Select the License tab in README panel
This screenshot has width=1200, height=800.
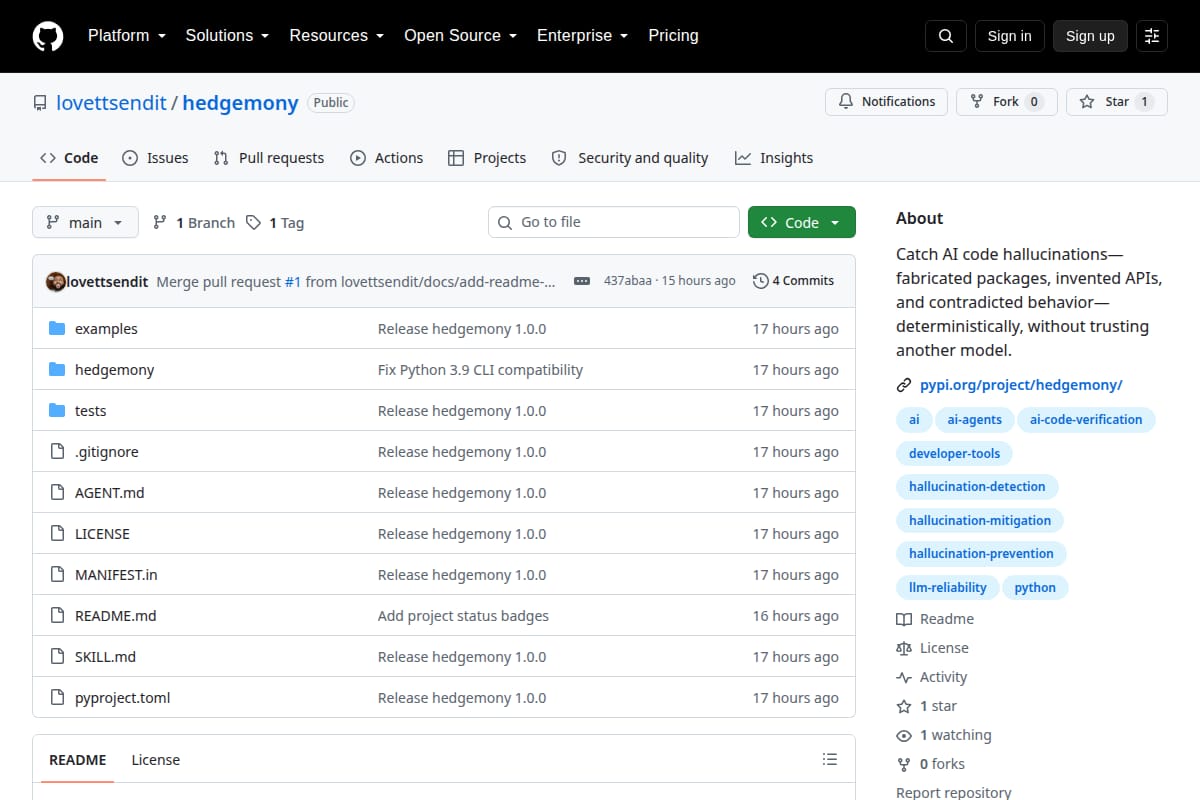click(x=156, y=760)
